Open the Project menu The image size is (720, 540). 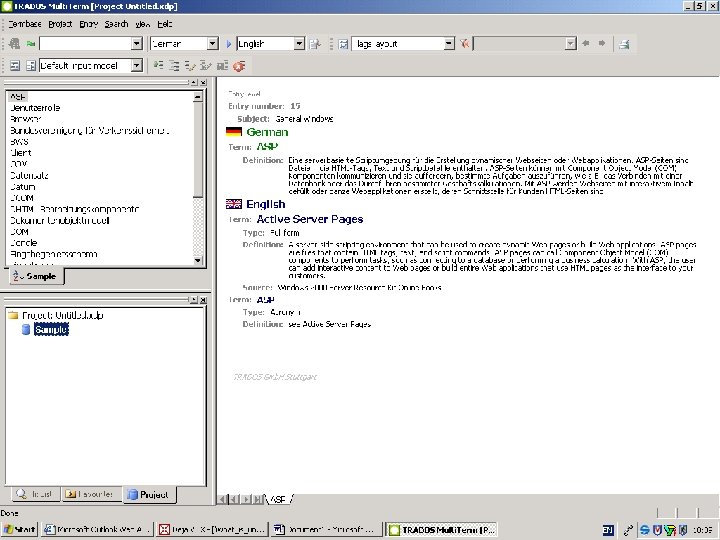(x=60, y=24)
